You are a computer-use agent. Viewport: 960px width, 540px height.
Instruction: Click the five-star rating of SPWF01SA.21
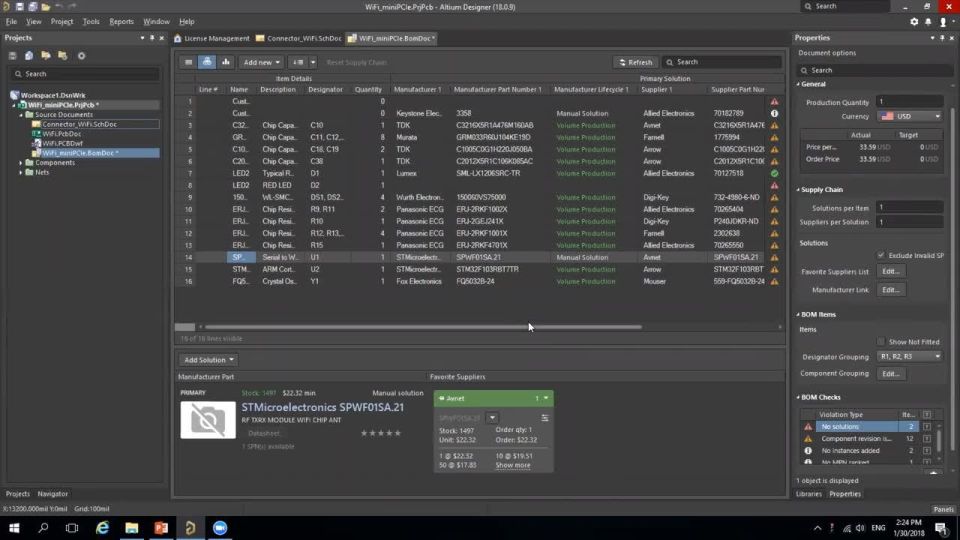[x=380, y=433]
